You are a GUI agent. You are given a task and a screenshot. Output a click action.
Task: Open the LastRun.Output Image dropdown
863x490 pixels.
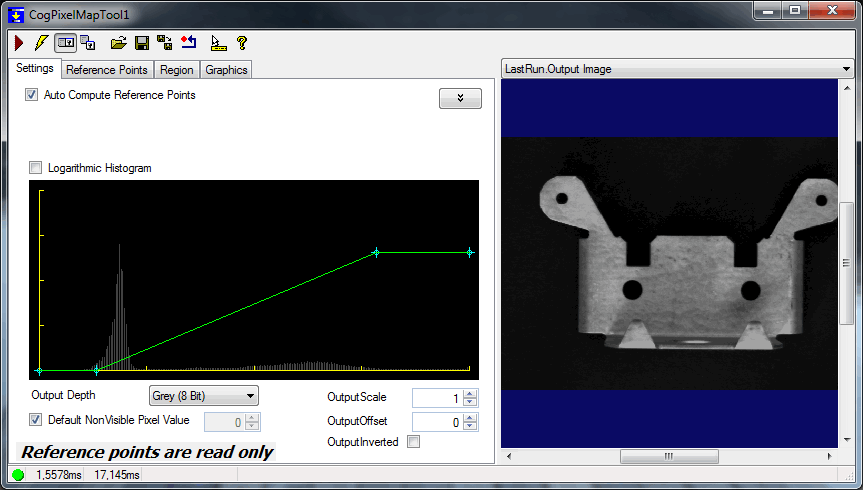pyautogui.click(x=677, y=69)
